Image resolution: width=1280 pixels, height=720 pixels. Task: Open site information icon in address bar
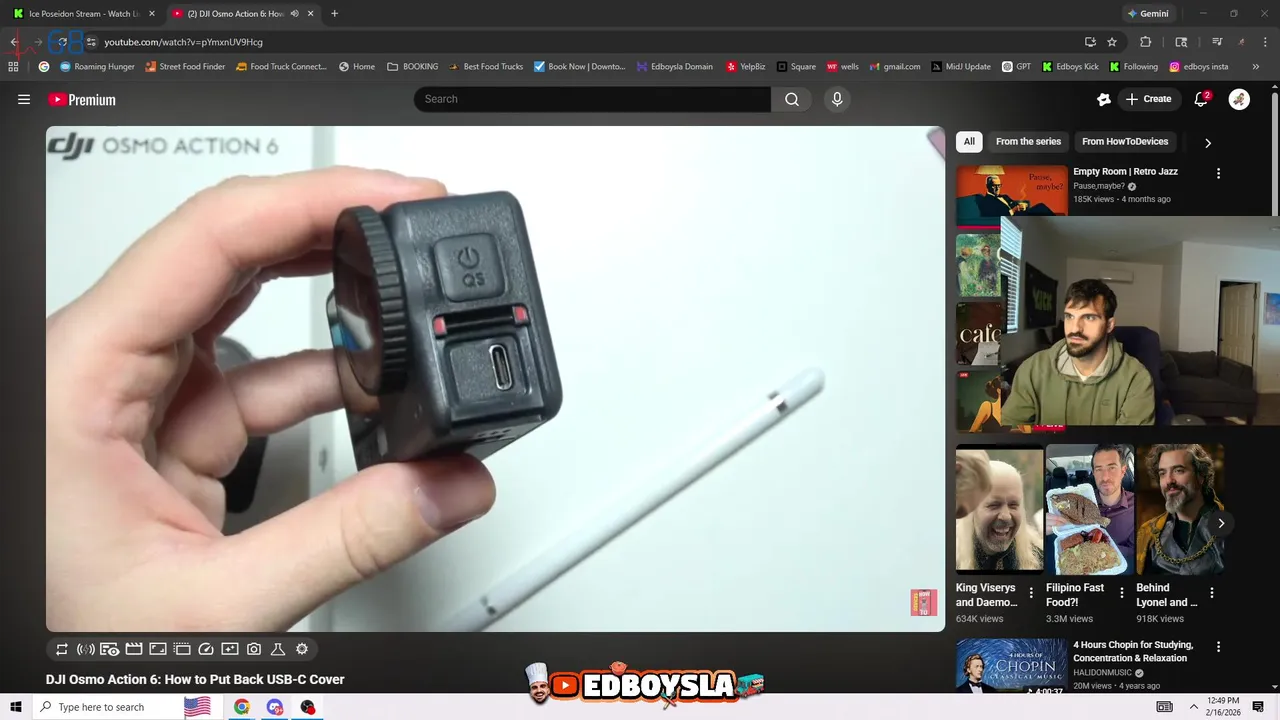pos(91,42)
